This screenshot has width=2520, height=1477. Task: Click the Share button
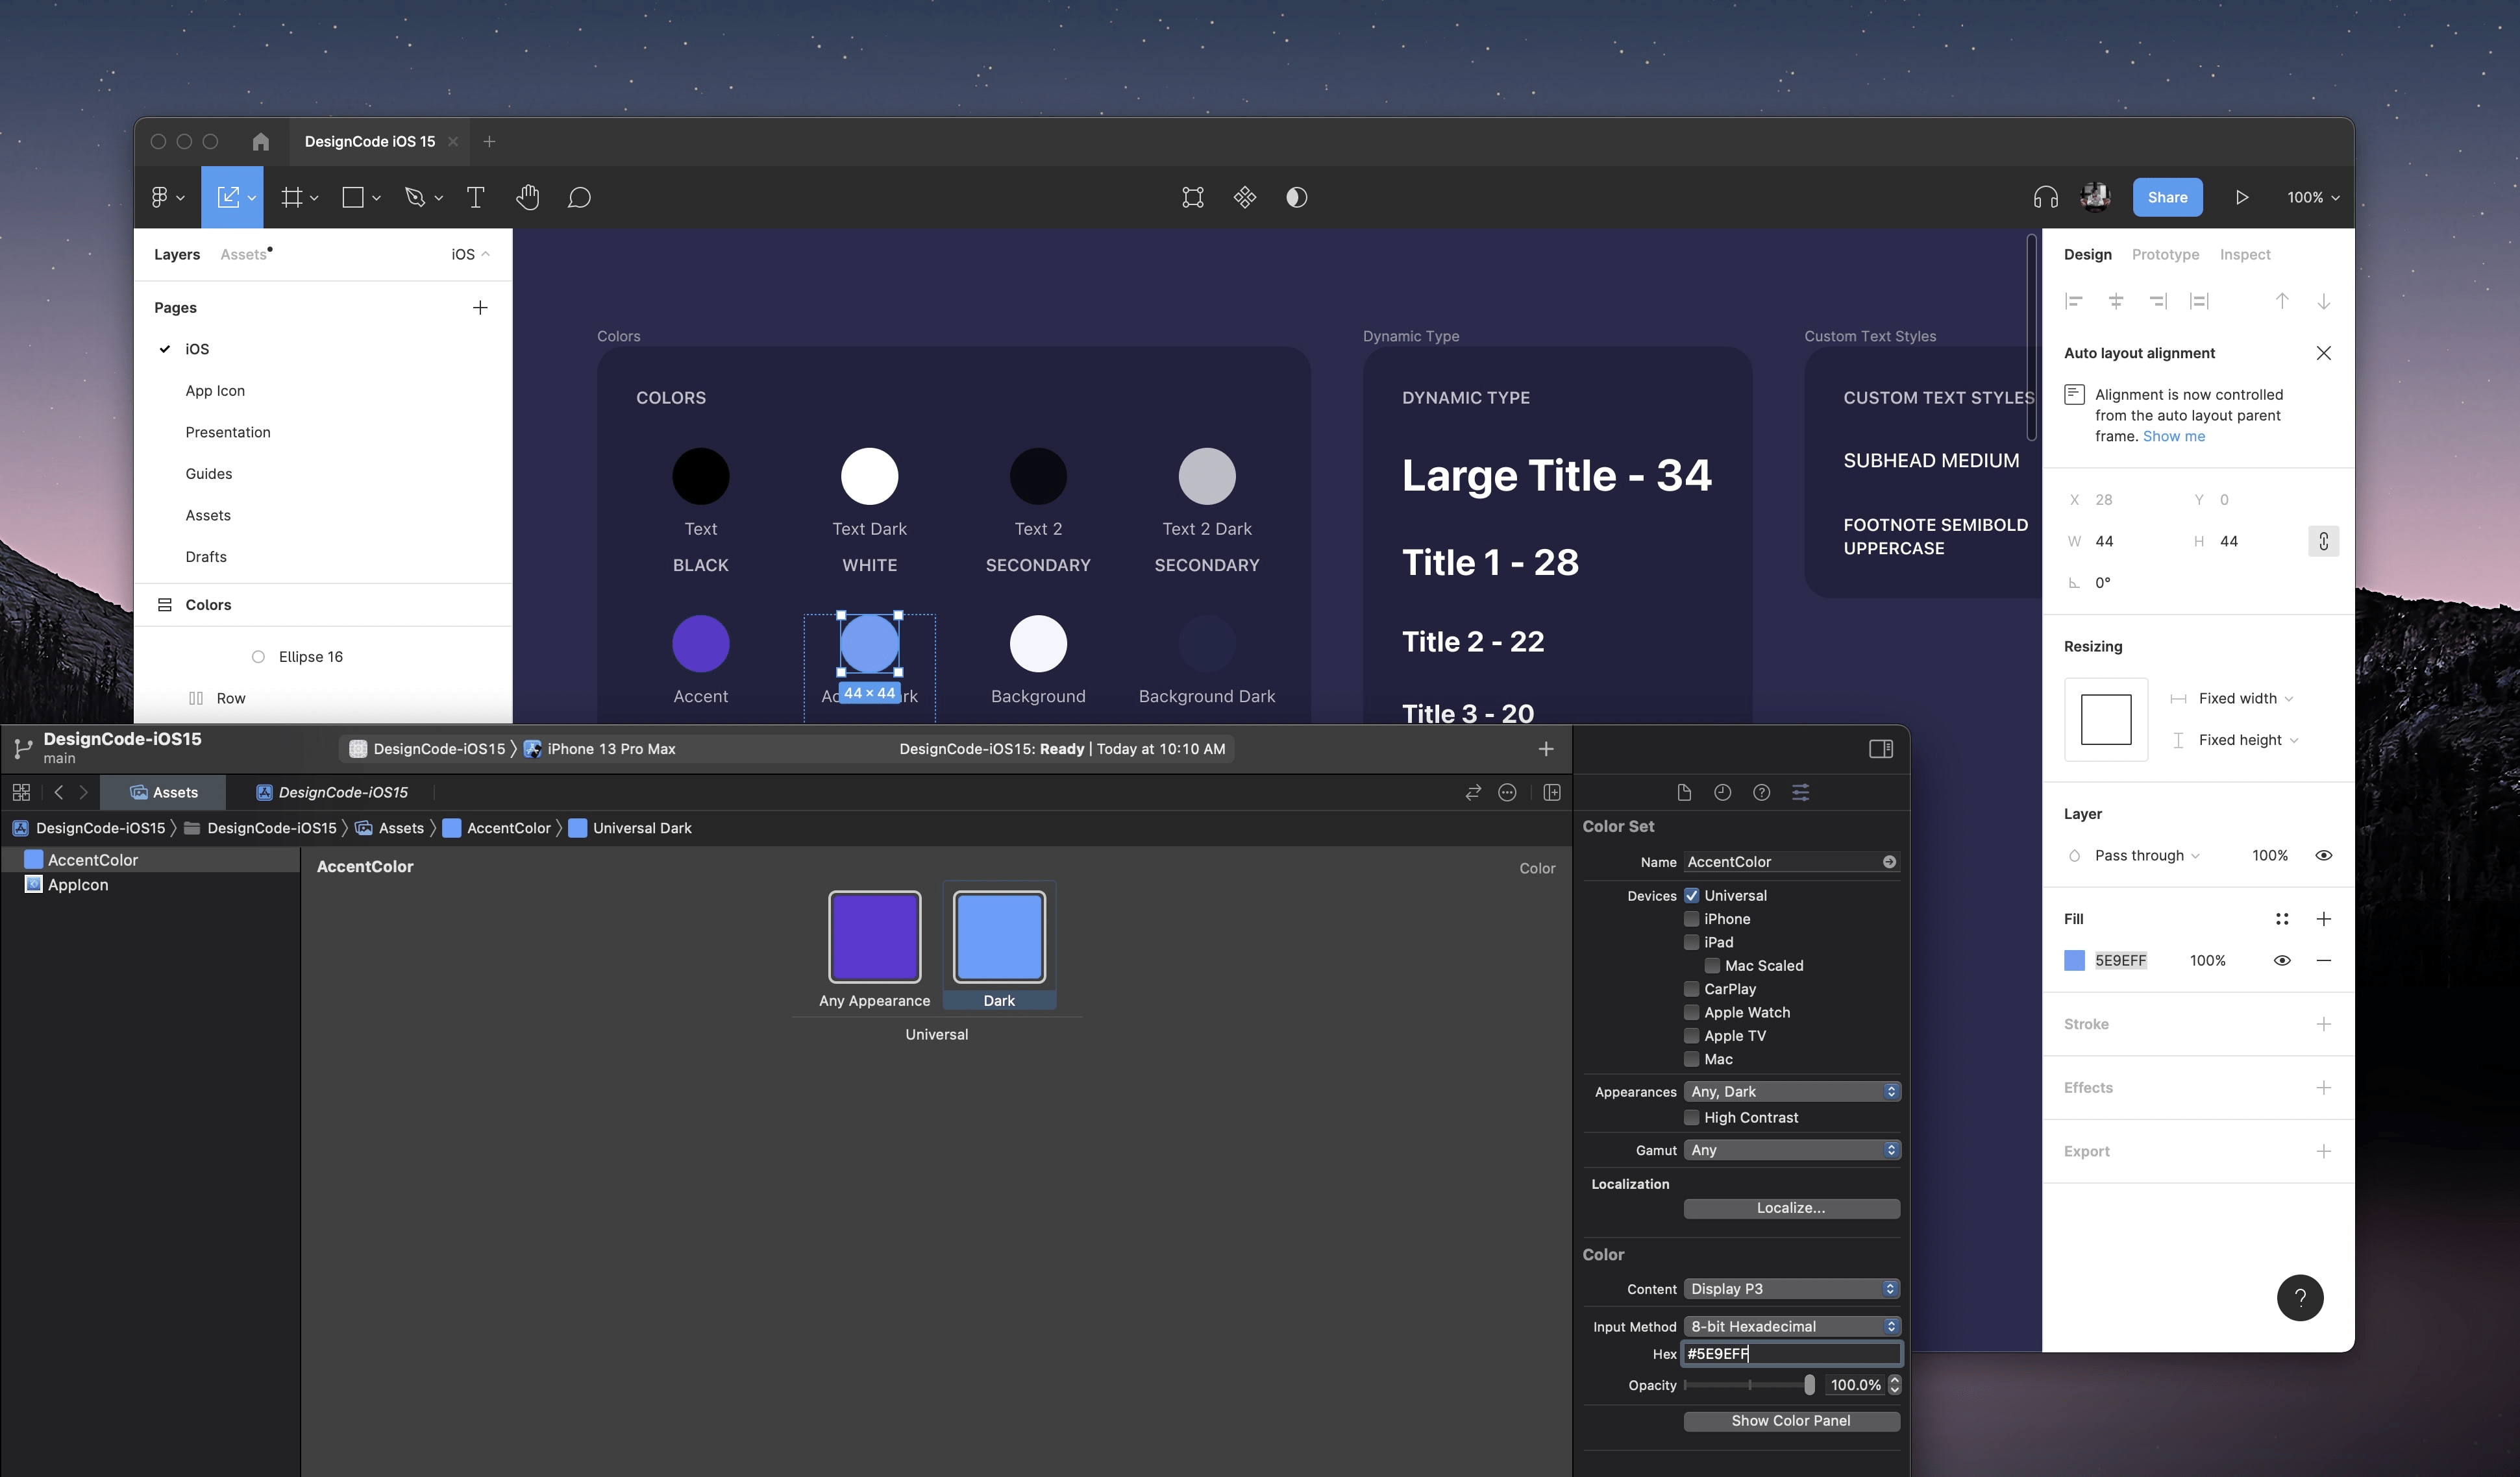coord(2167,197)
